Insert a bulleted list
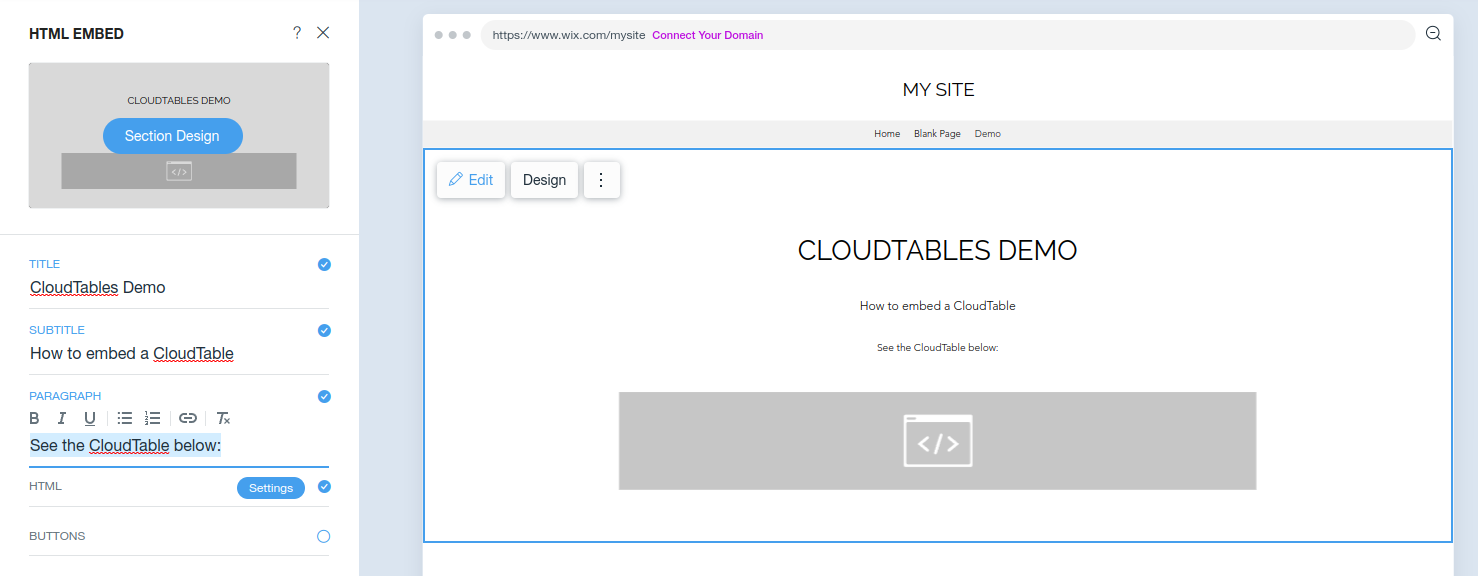Screen dimensions: 1478x576 (x=125, y=418)
